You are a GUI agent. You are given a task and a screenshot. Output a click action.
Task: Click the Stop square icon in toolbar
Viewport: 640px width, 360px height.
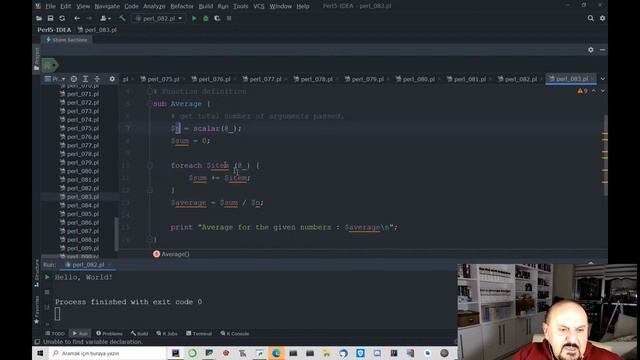pyautogui.click(x=229, y=18)
